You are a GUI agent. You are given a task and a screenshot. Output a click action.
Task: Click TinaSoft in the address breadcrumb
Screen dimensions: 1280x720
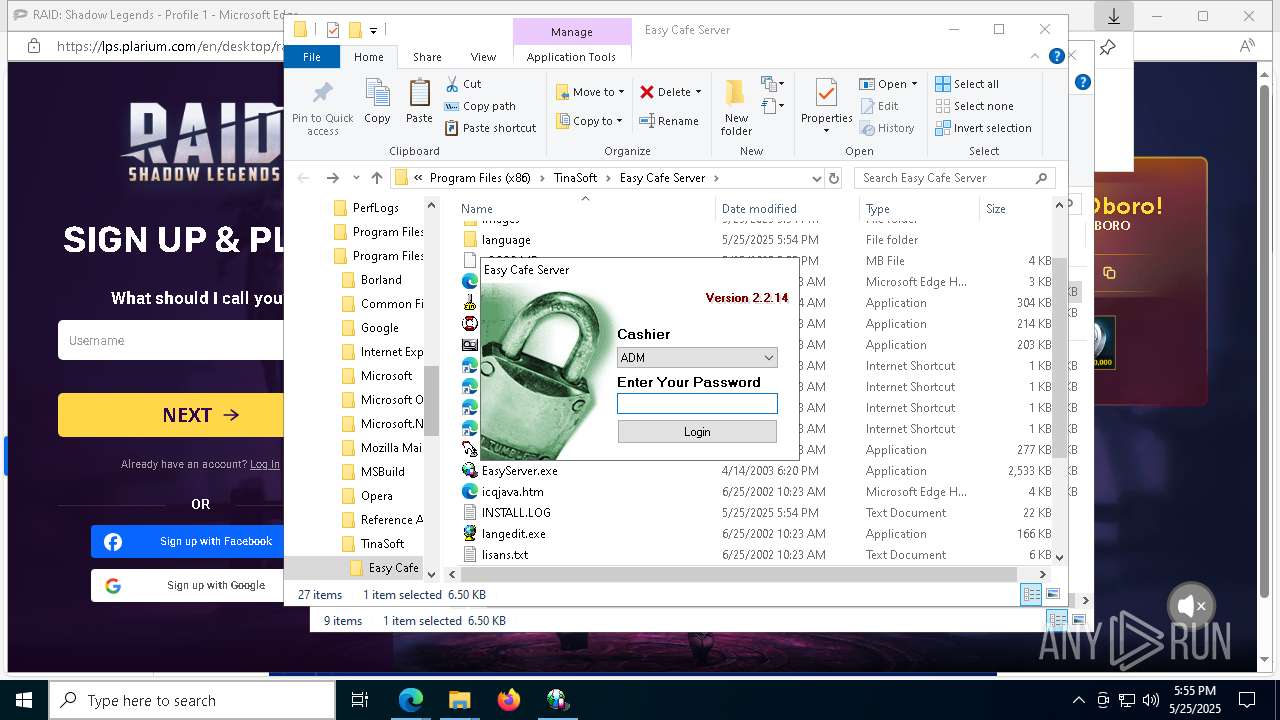click(575, 178)
